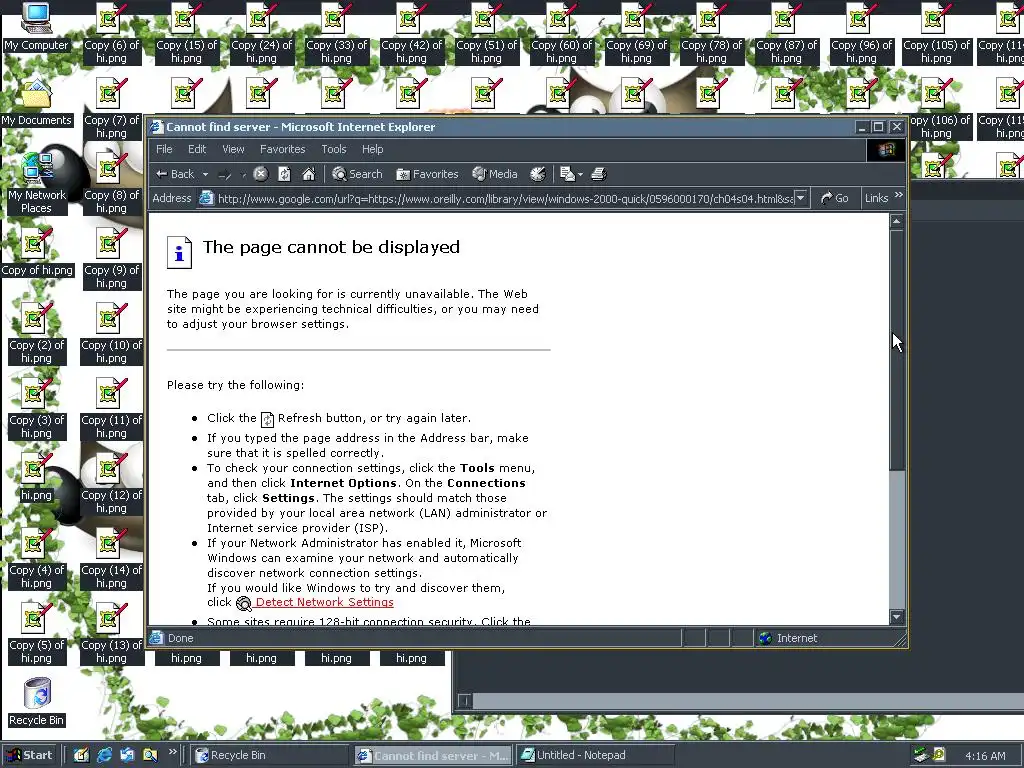The width and height of the screenshot is (1024, 768).
Task: Select the Copy (2) of hi.png file
Action: (36, 333)
